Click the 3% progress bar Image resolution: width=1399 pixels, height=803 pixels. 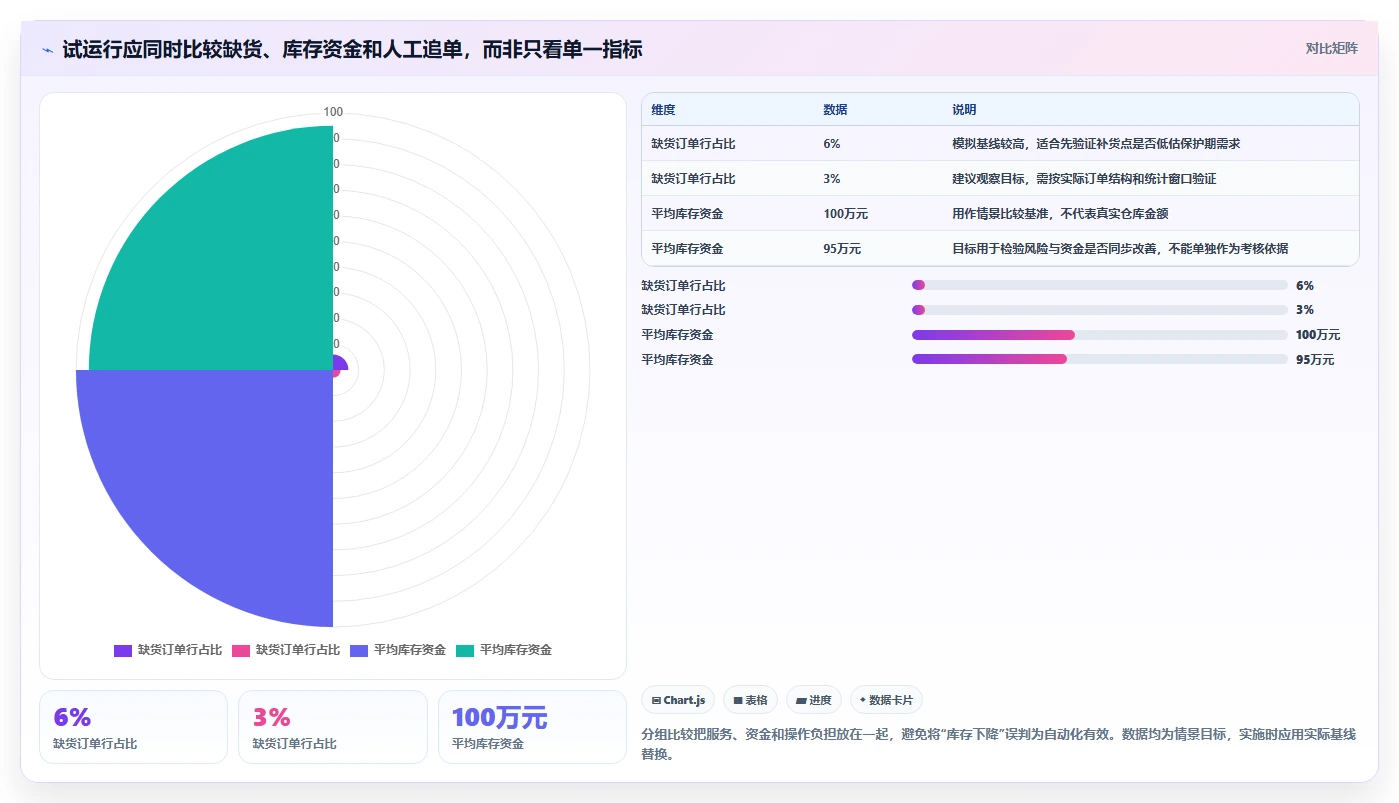[x=1100, y=310]
